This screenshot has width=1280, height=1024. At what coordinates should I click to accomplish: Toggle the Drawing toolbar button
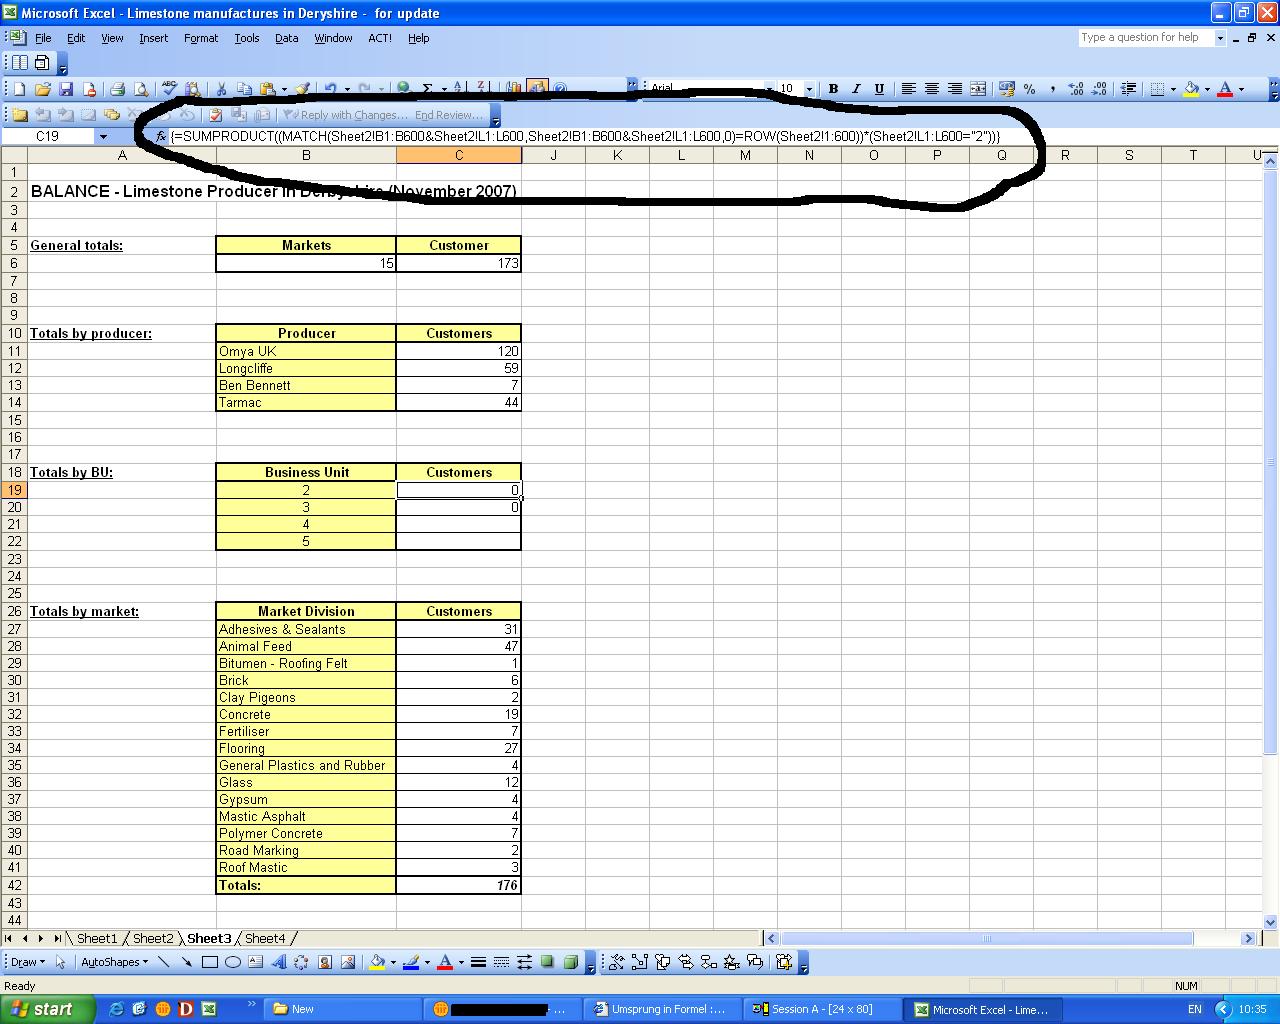click(537, 89)
